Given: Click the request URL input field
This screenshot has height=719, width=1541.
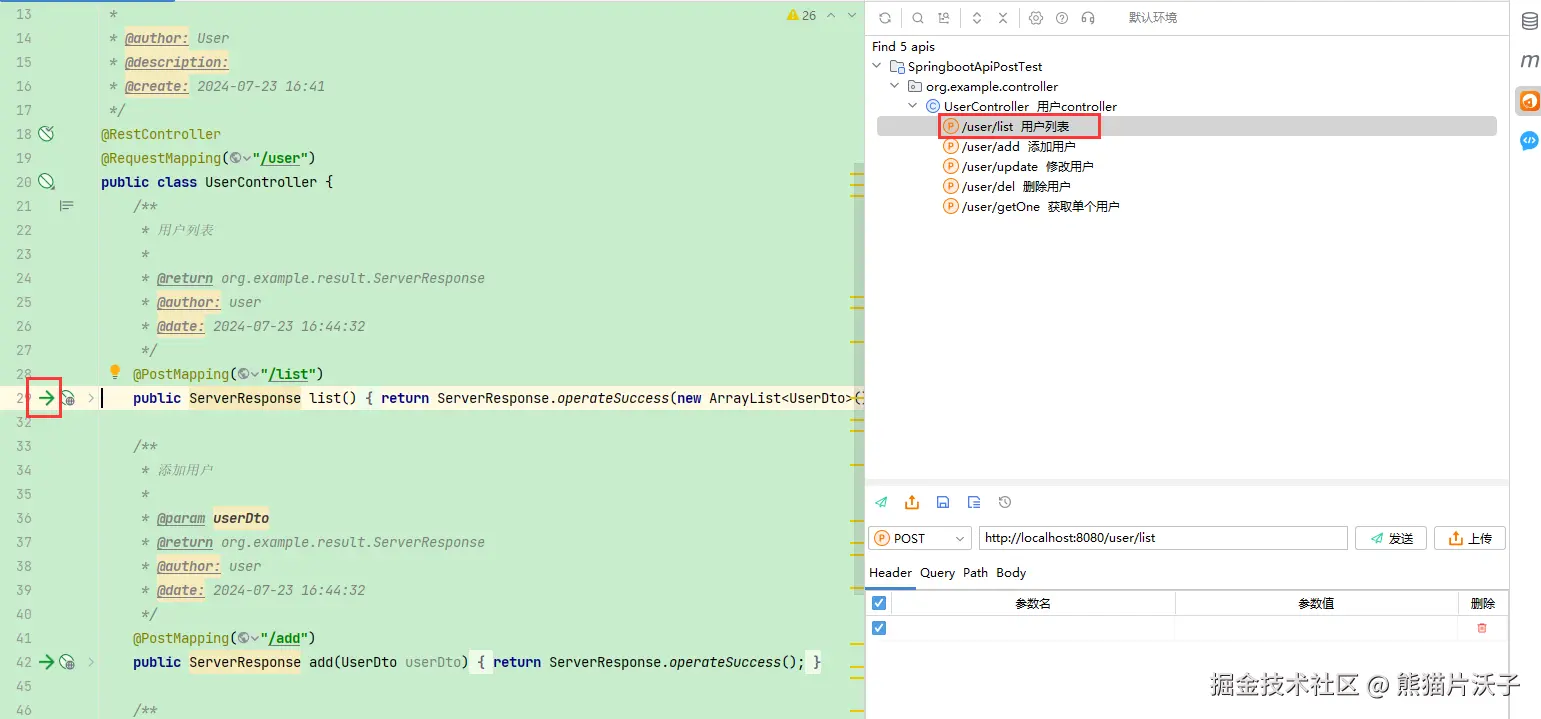Looking at the screenshot, I should (x=1163, y=538).
